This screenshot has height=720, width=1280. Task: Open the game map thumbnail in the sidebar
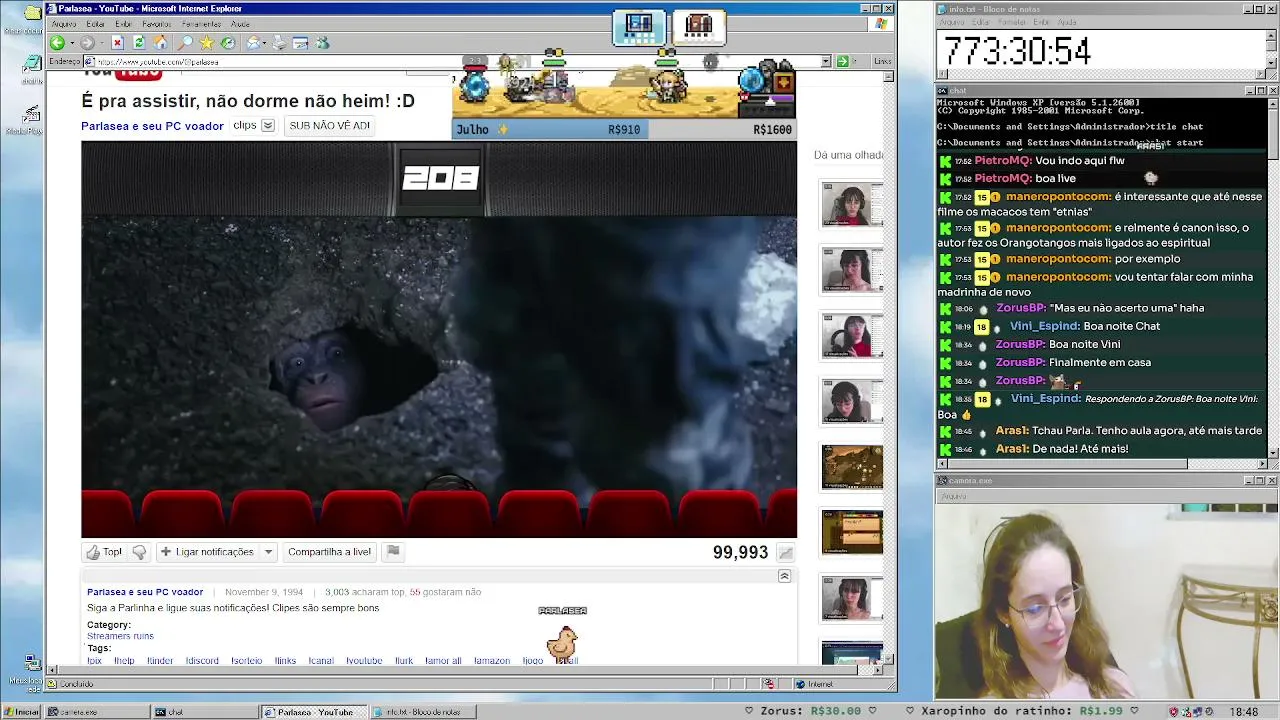click(852, 467)
